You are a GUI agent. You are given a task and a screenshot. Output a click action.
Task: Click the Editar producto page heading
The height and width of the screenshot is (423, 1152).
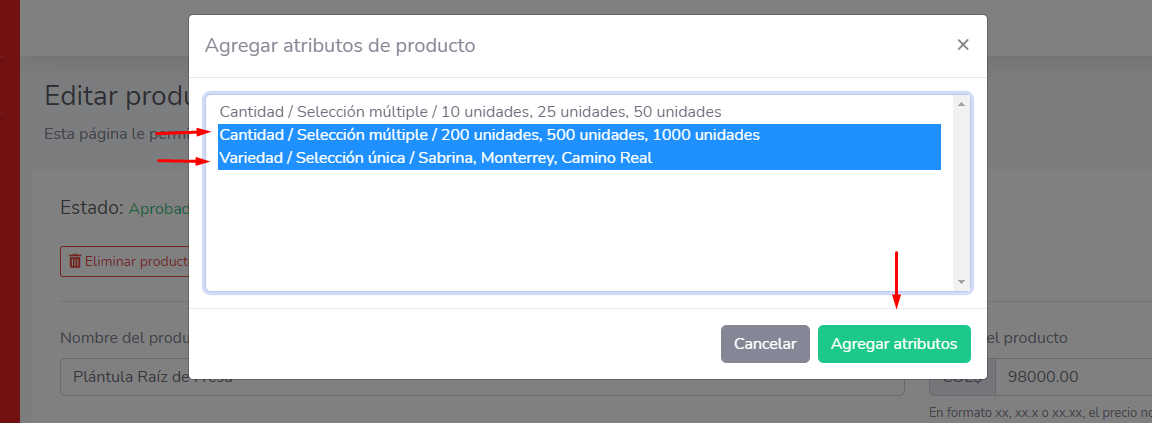click(116, 96)
